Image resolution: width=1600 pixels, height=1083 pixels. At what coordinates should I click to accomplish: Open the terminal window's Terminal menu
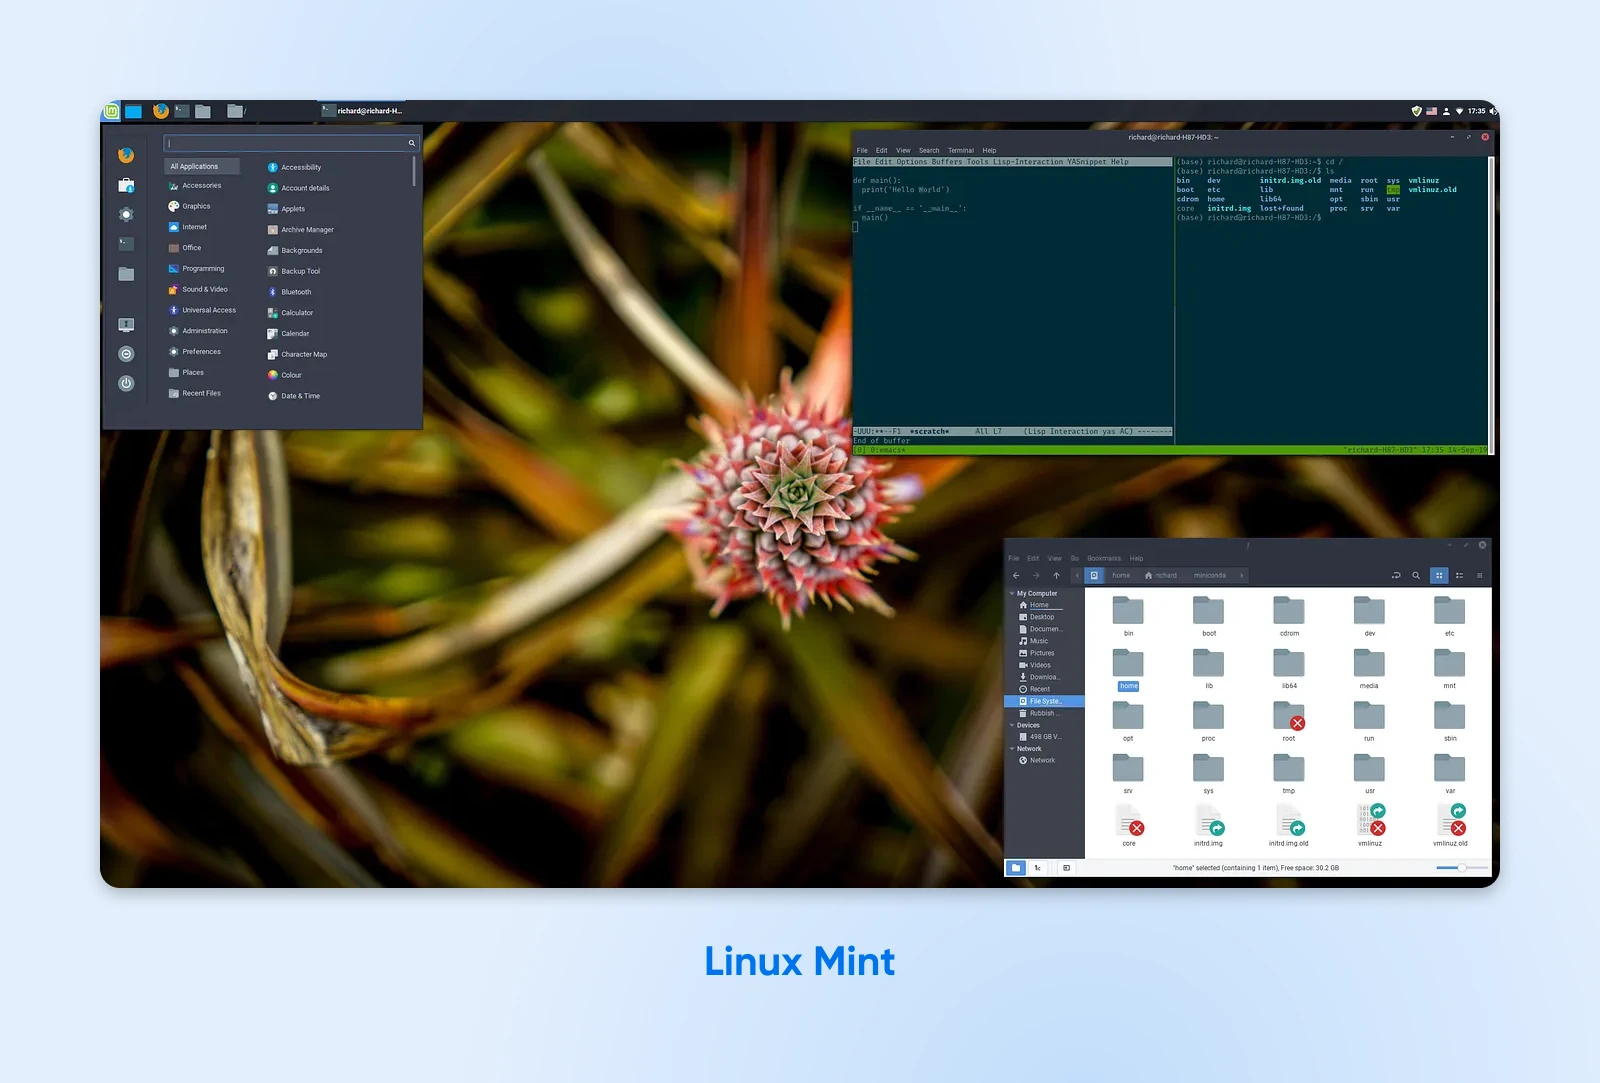(960, 151)
